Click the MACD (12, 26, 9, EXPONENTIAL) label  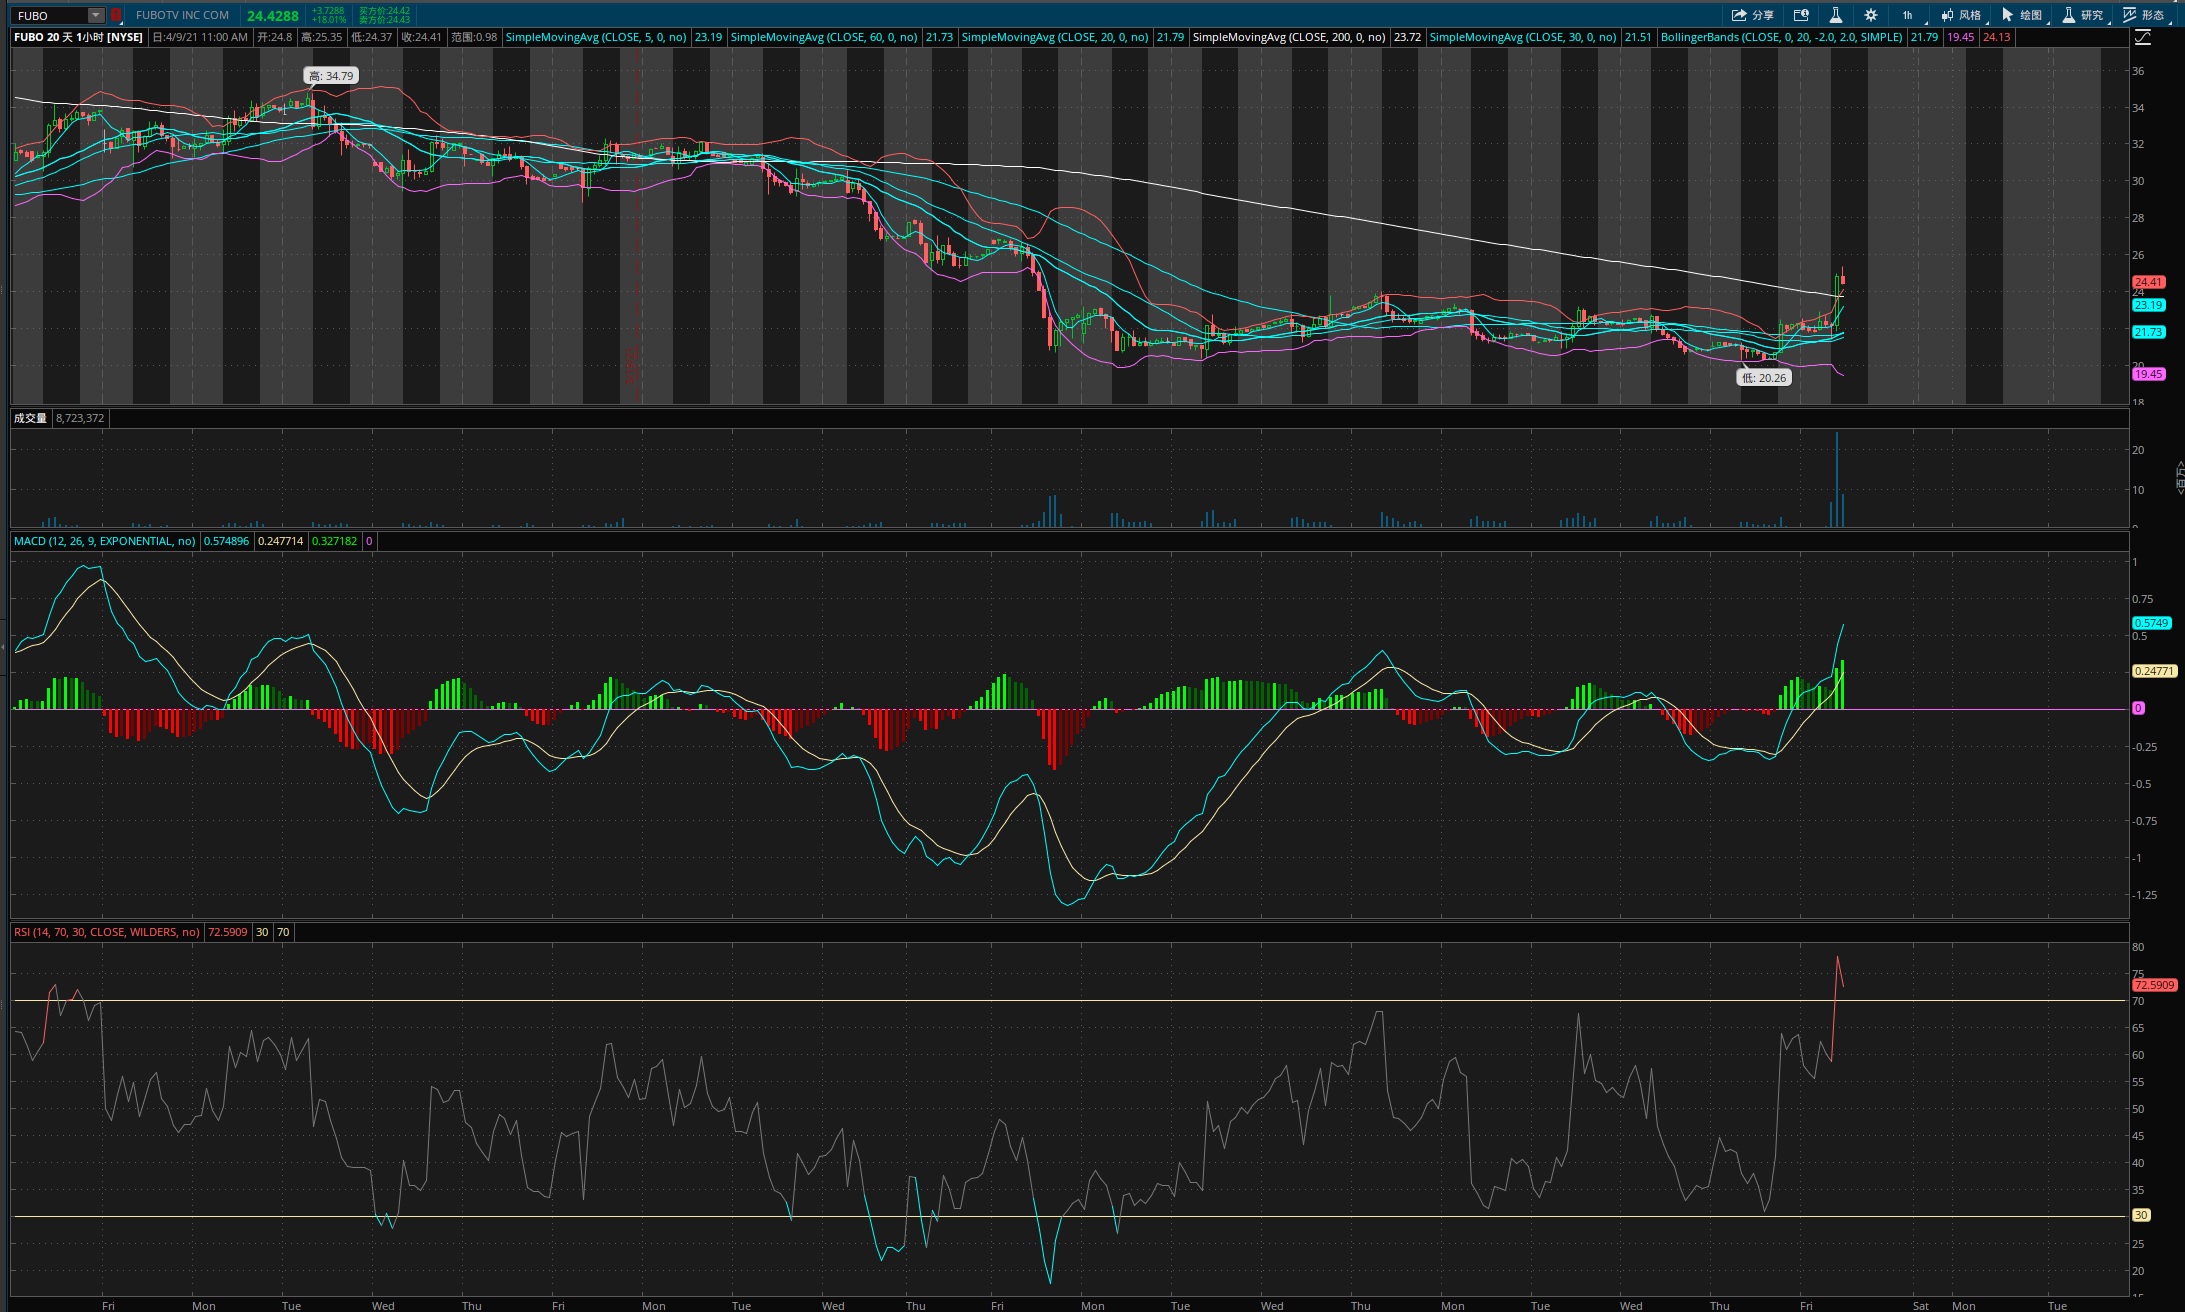(x=105, y=541)
